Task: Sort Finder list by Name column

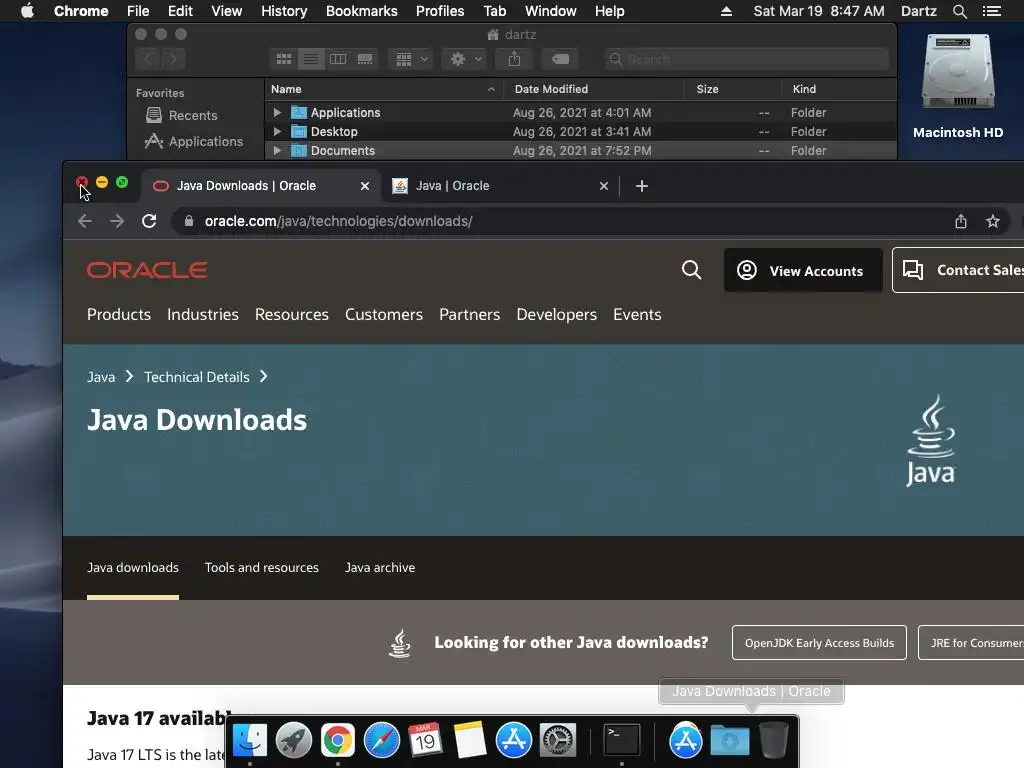Action: 383,89
